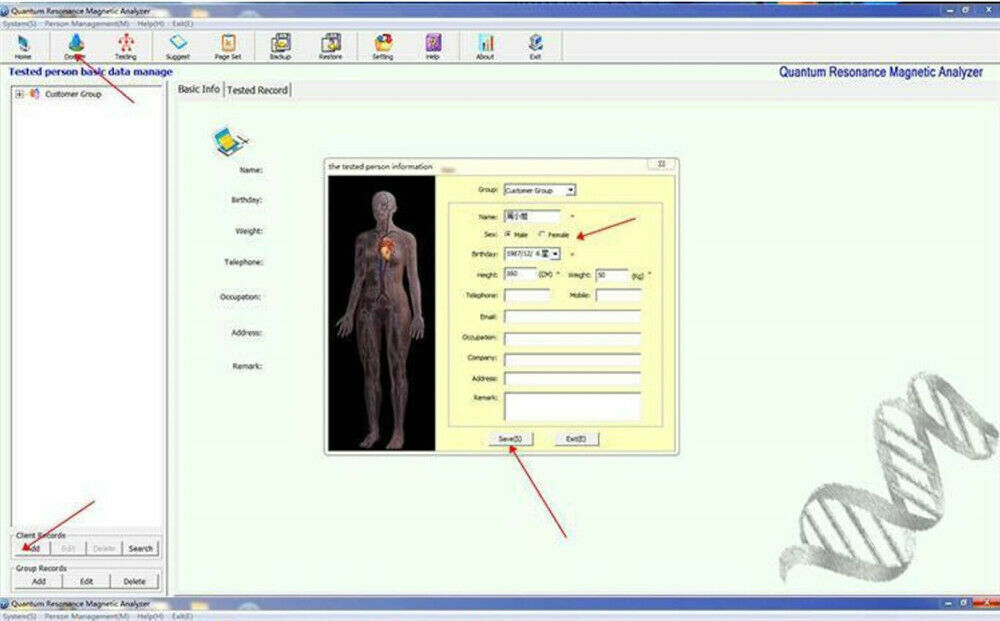Image resolution: width=1000 pixels, height=621 pixels.
Task: Open the Group dropdown in the dialog
Action: (x=570, y=190)
